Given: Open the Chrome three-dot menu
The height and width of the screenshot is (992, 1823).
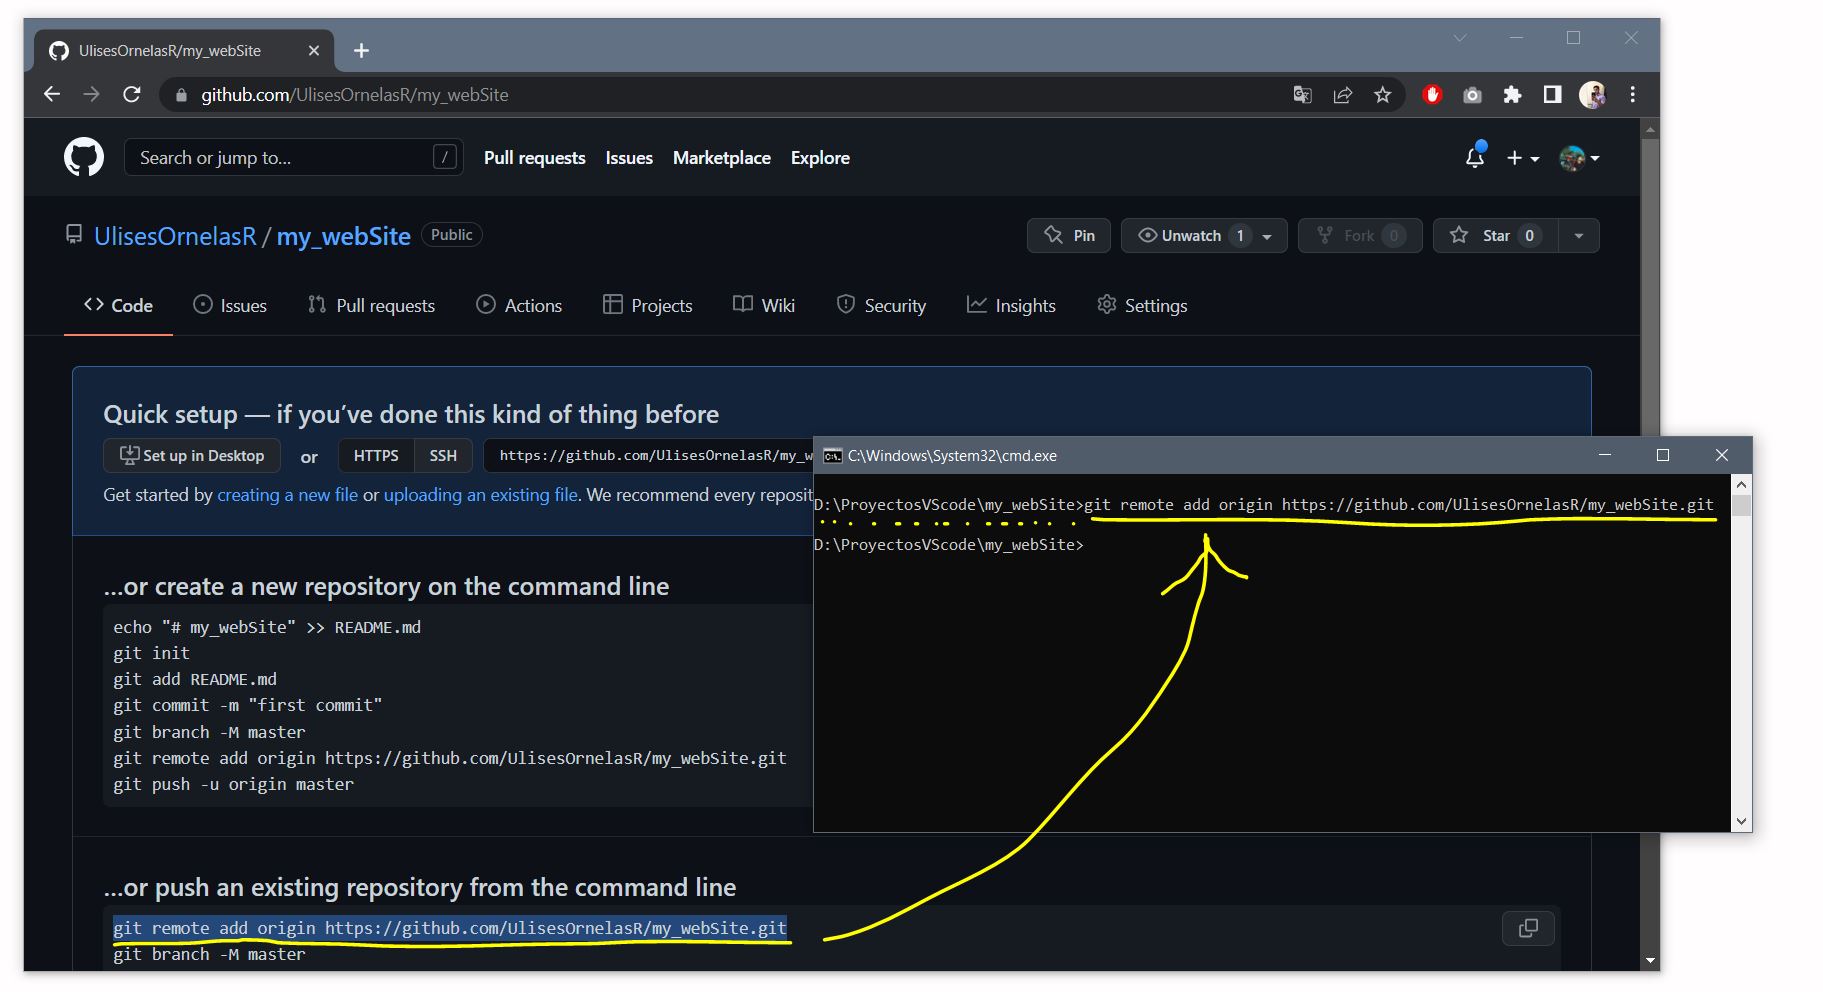Looking at the screenshot, I should (x=1632, y=94).
